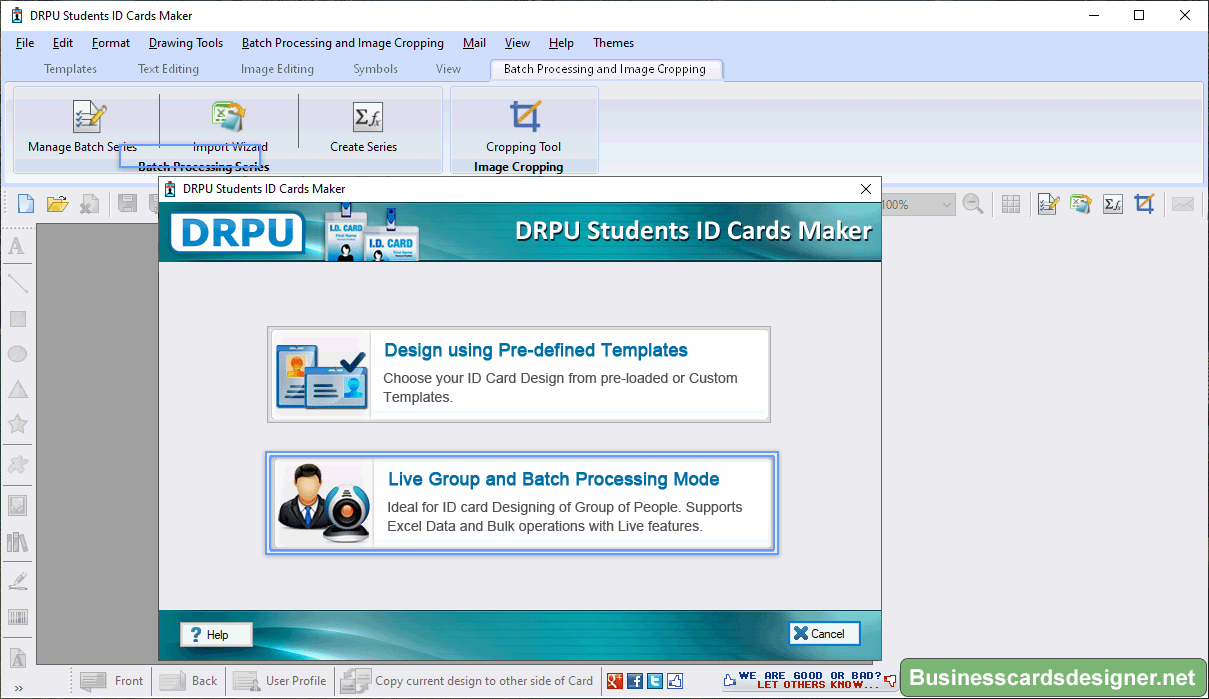Open the Mail menu
This screenshot has width=1209, height=699.
(475, 43)
